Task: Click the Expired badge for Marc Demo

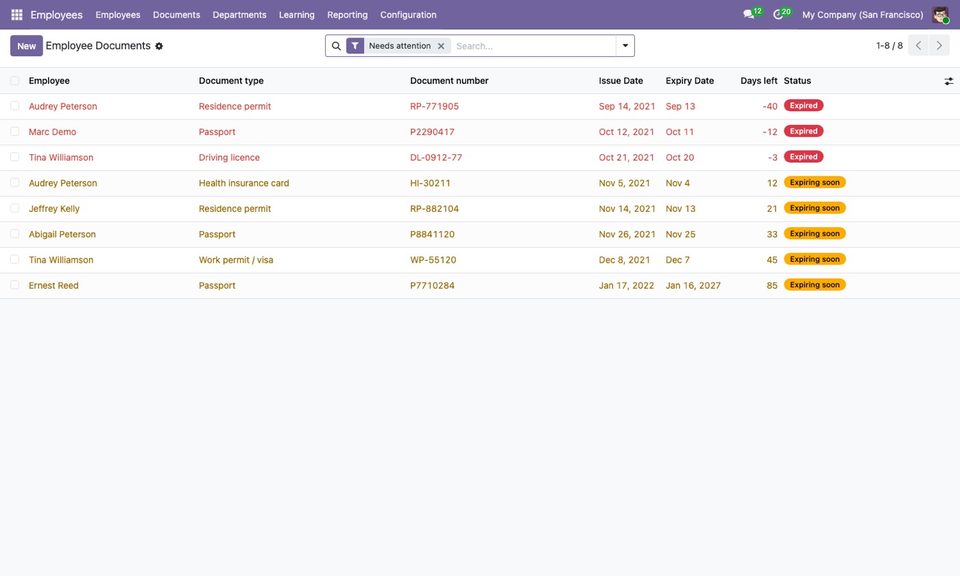Action: point(803,131)
